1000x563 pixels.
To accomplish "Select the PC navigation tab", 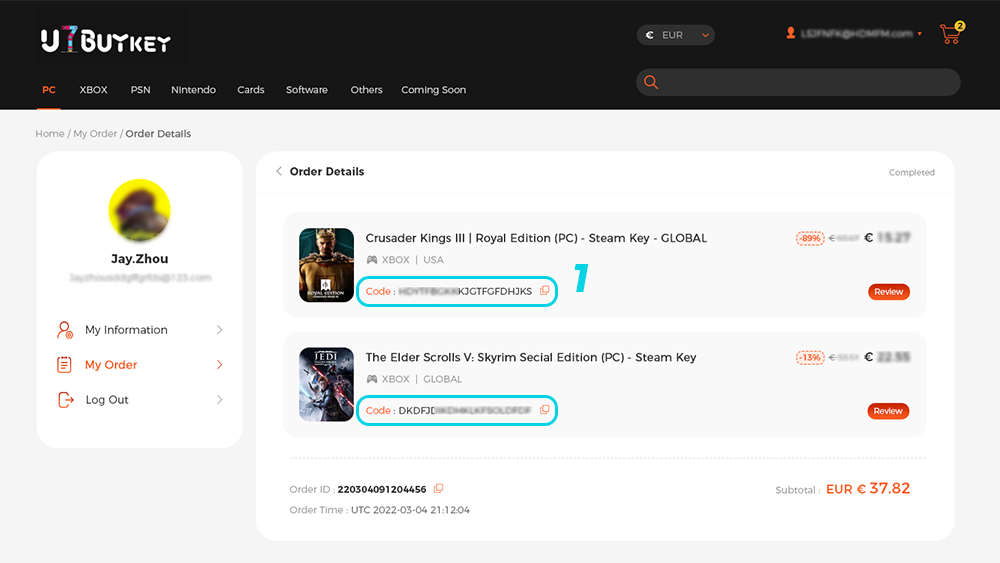I will point(49,90).
